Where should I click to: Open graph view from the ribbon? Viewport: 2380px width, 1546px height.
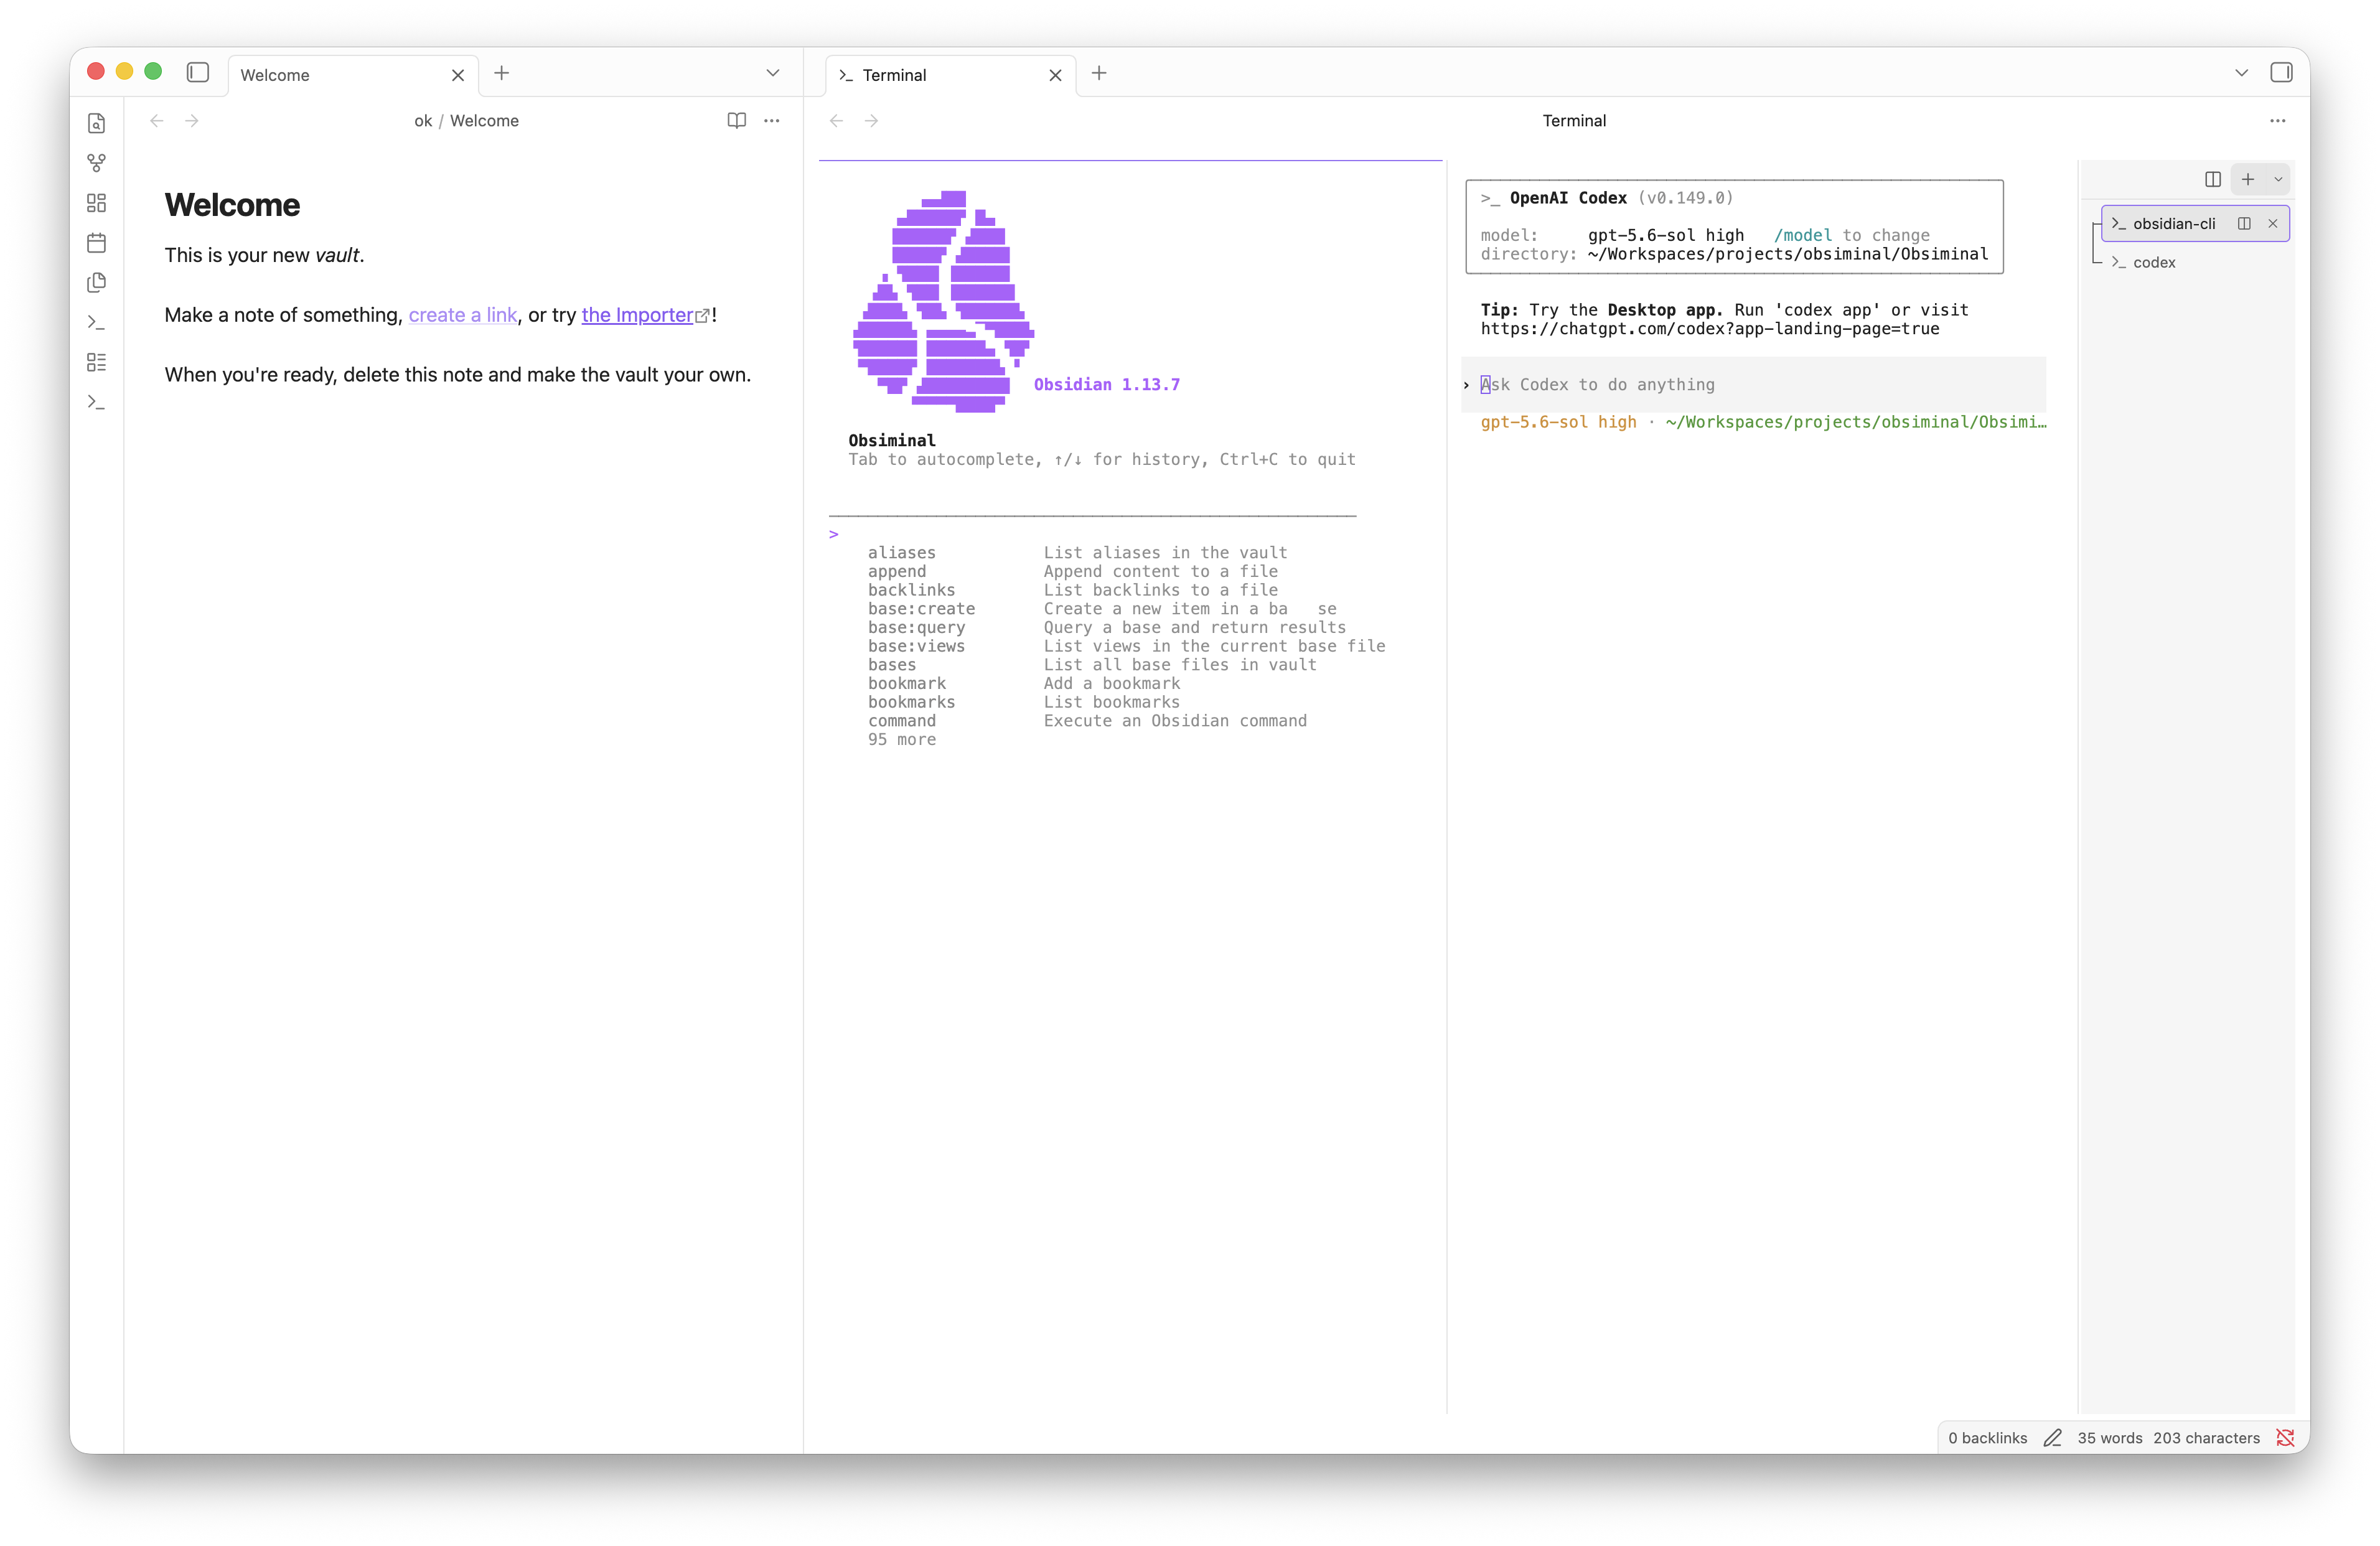pyautogui.click(x=96, y=163)
